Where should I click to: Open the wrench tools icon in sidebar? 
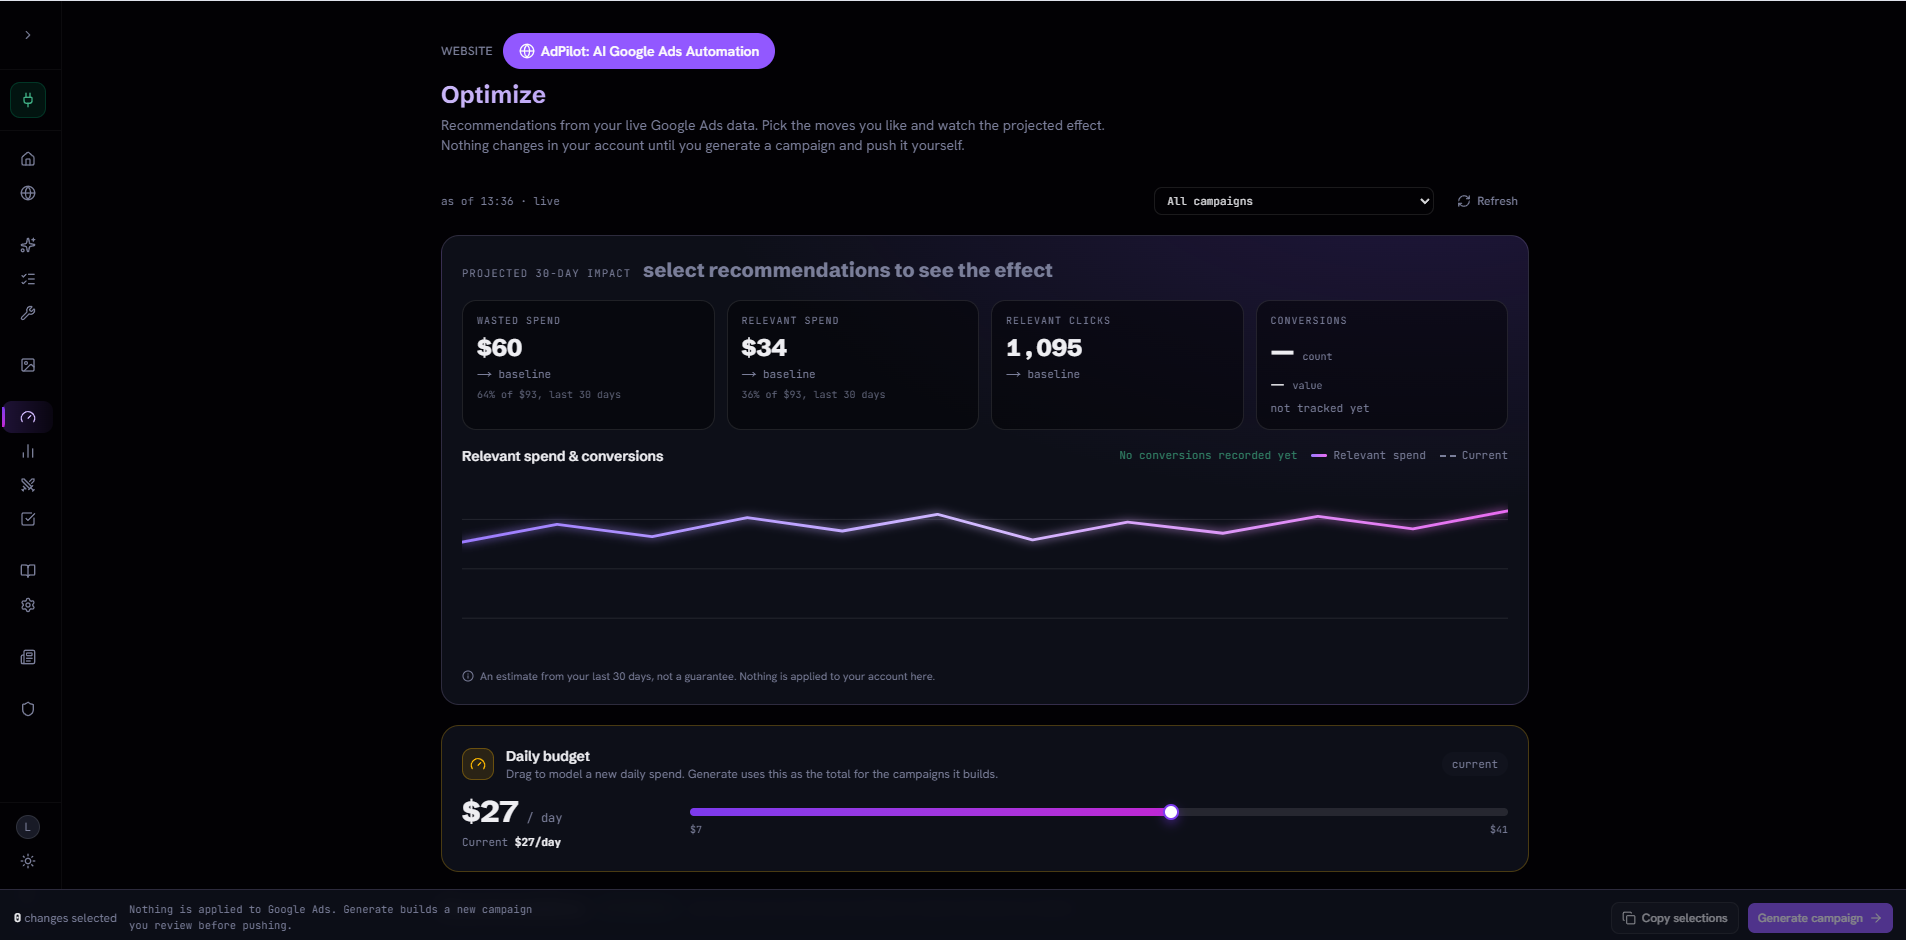pyautogui.click(x=28, y=313)
